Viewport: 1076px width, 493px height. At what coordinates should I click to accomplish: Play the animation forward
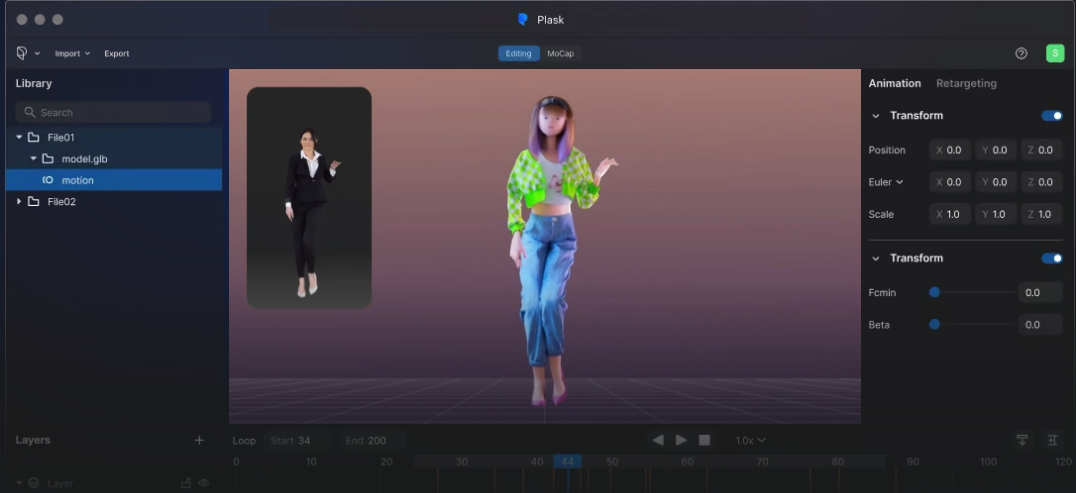point(681,440)
